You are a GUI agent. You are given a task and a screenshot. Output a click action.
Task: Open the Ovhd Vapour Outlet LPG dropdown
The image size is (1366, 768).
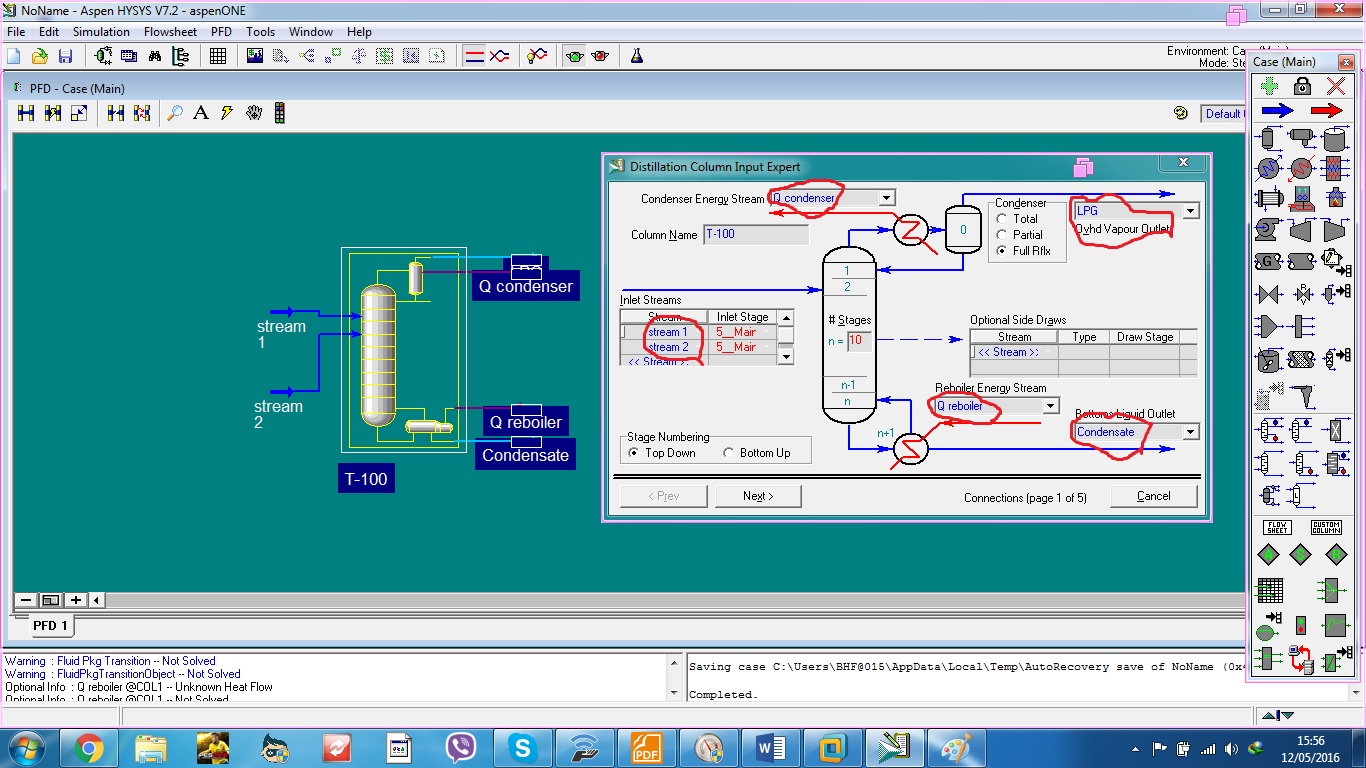tap(1189, 210)
